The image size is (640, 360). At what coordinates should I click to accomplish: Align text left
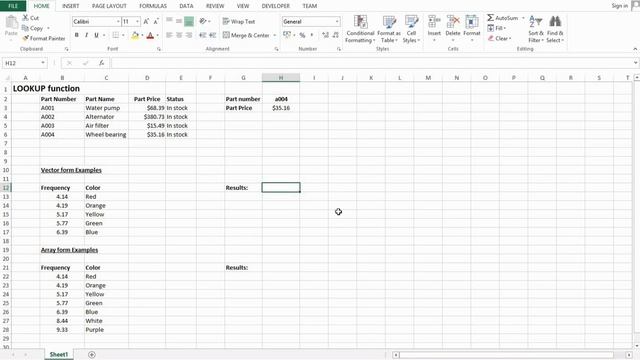[x=169, y=36]
